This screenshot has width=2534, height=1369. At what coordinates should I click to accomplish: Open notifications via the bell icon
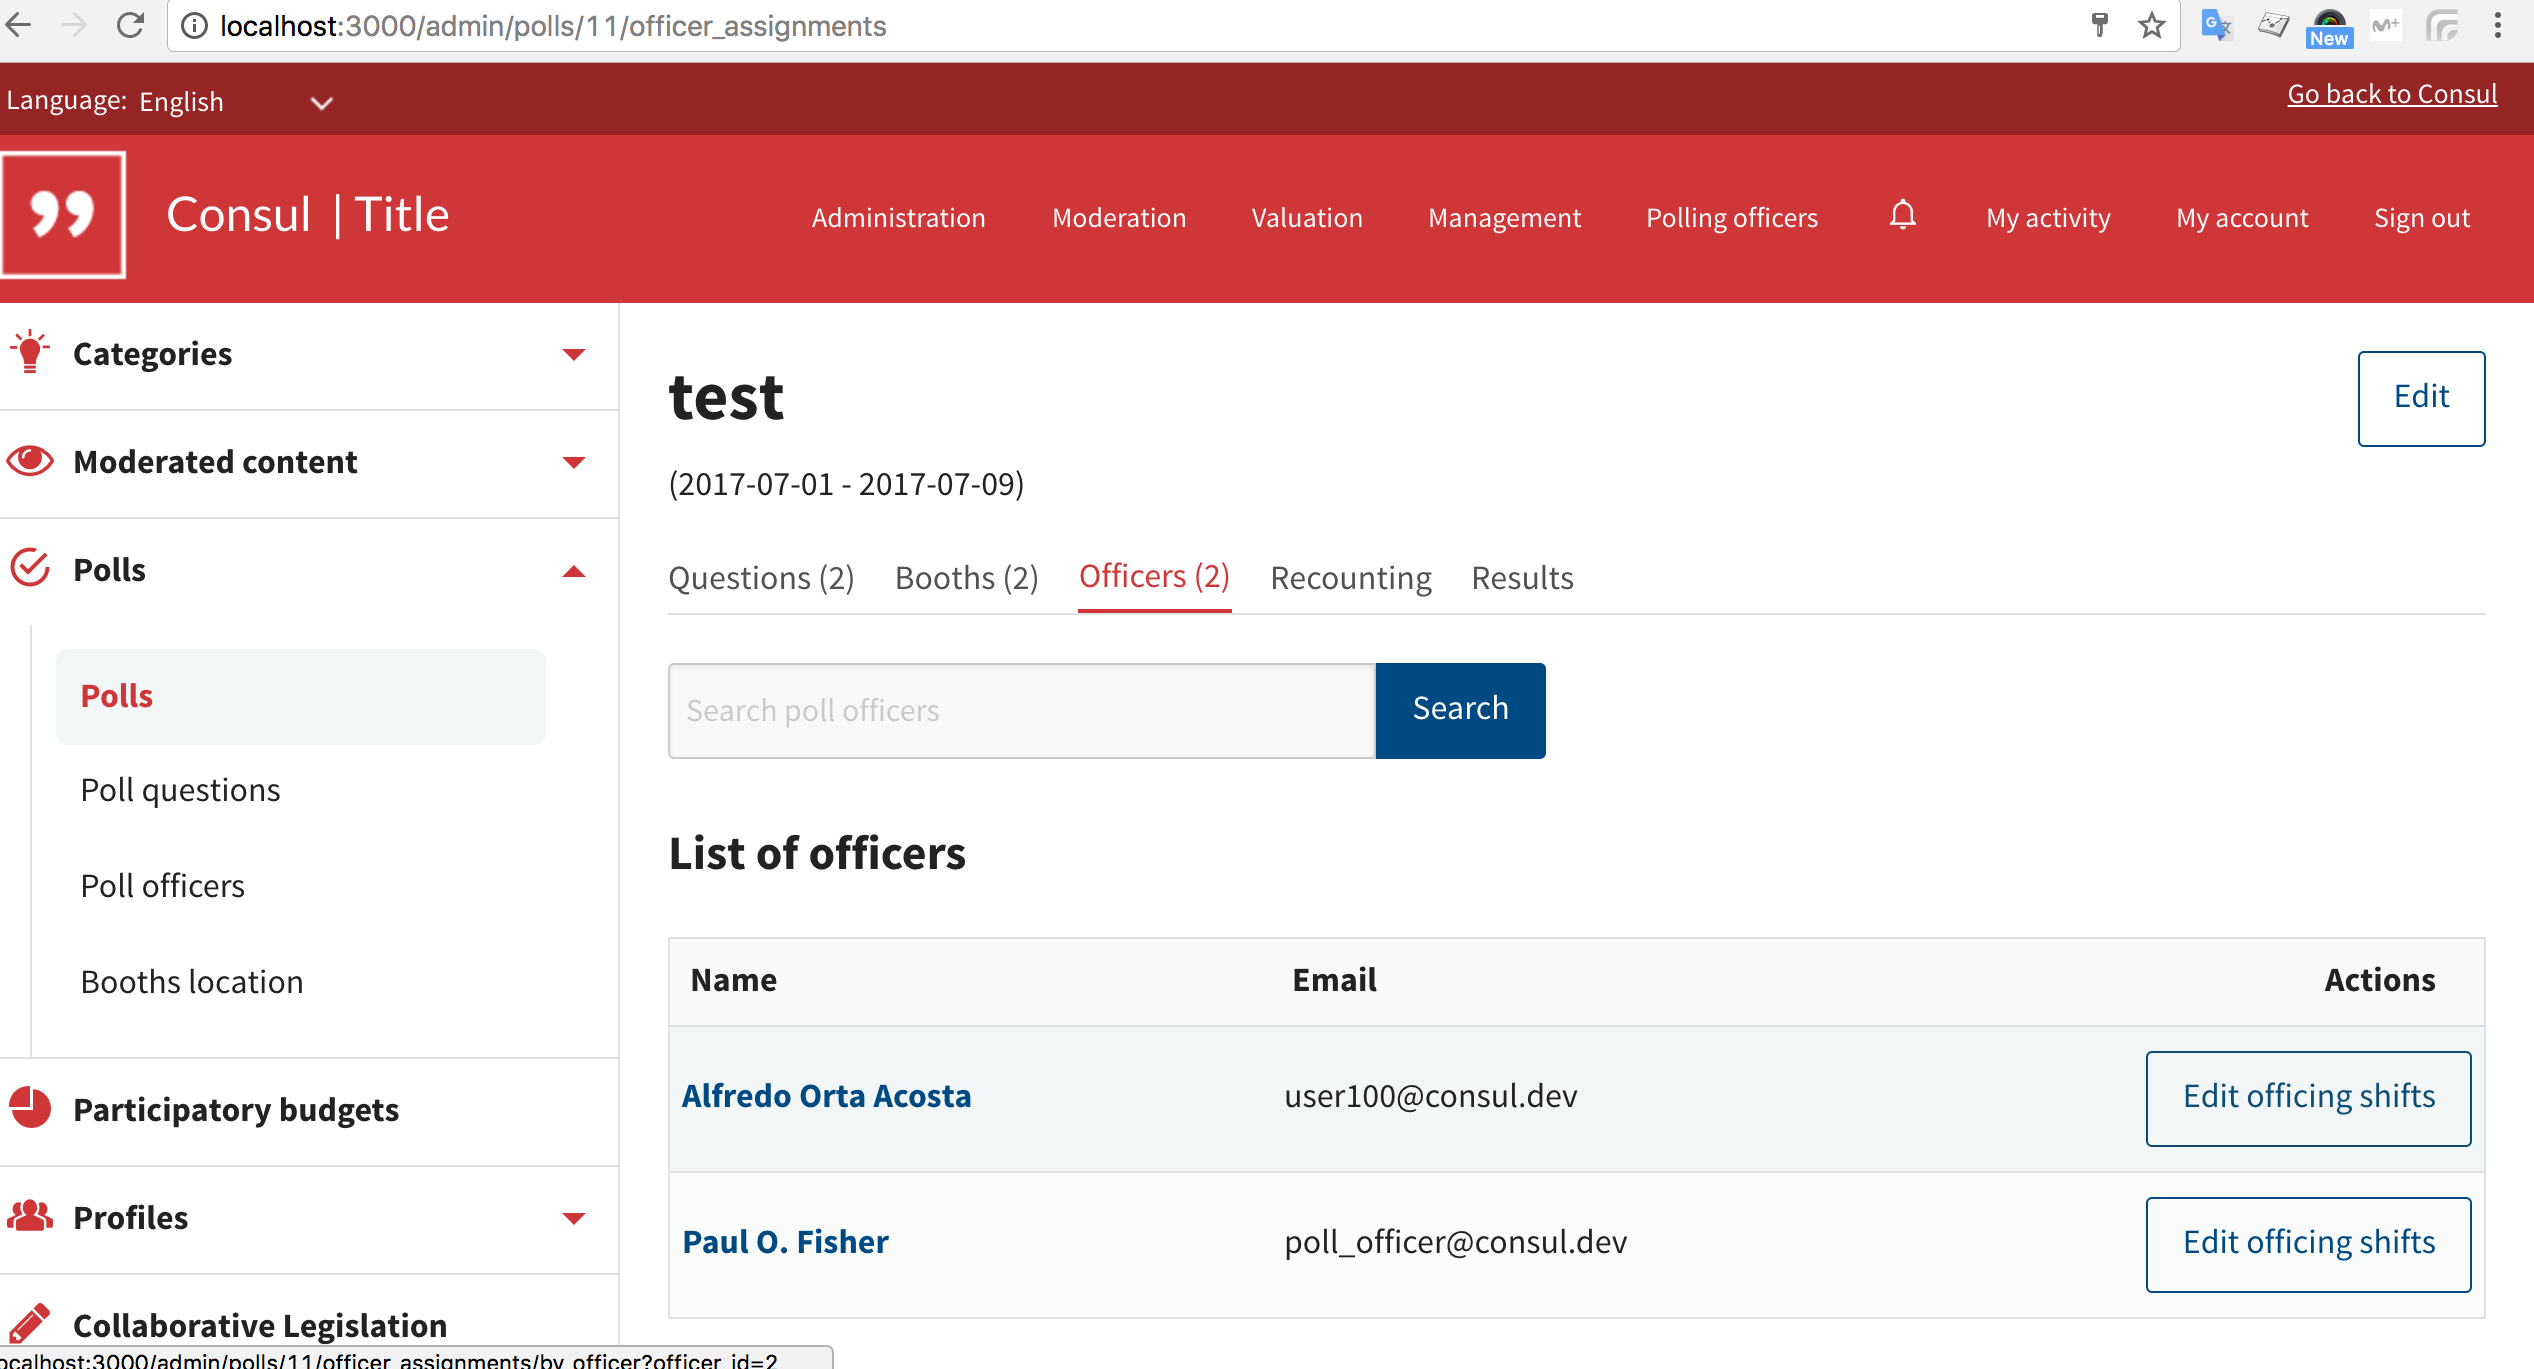[x=1901, y=216]
